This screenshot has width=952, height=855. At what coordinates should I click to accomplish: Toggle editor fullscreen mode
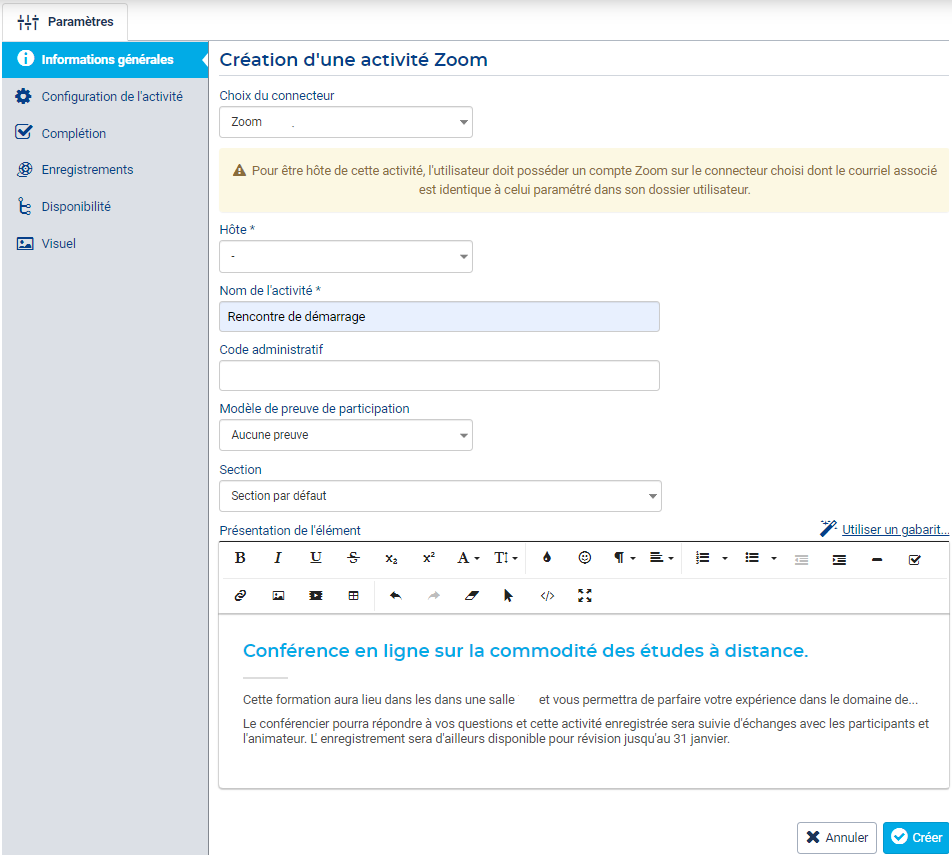[x=585, y=596]
